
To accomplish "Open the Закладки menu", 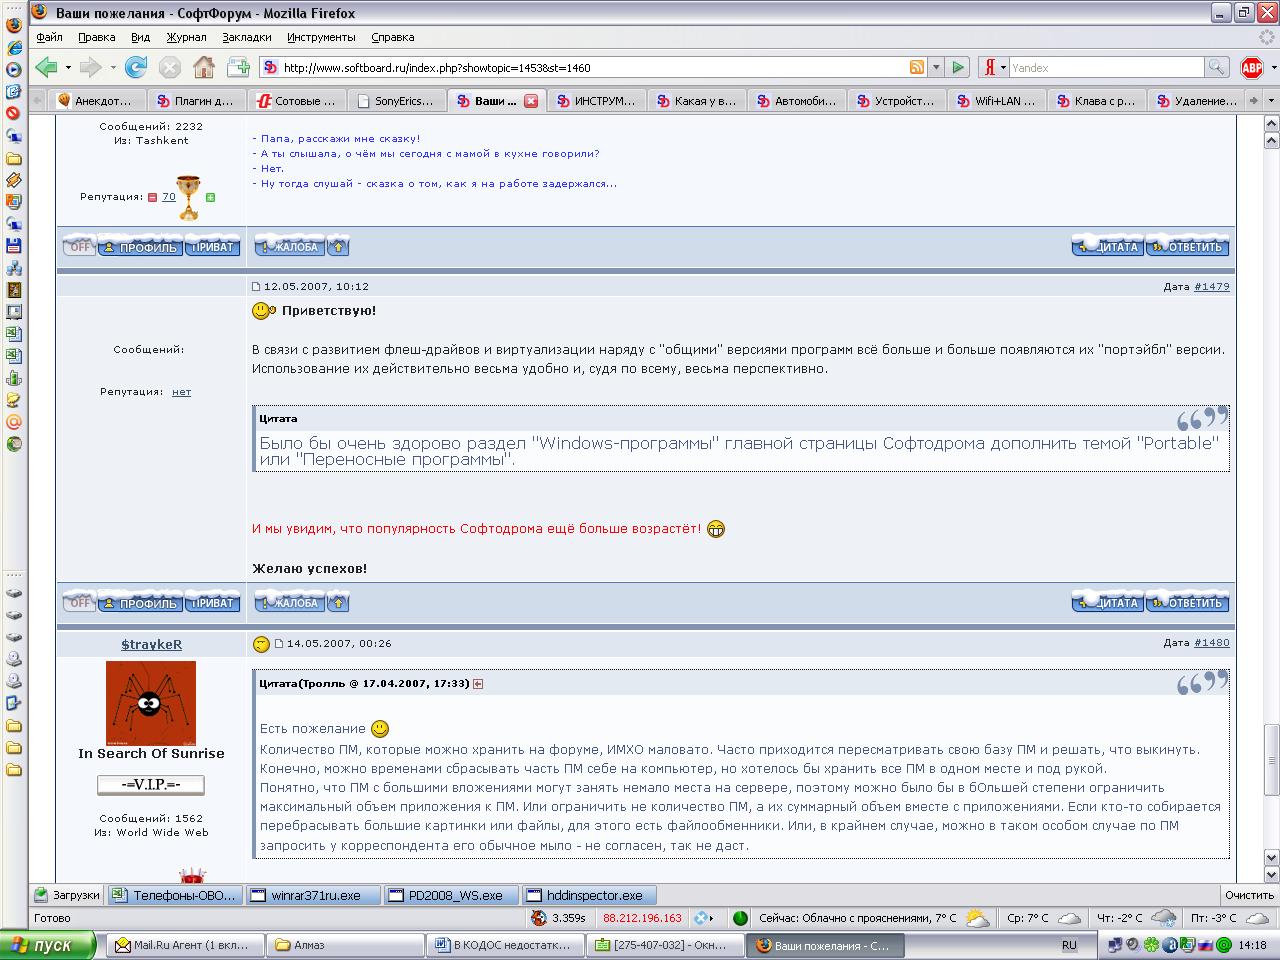I will (246, 37).
